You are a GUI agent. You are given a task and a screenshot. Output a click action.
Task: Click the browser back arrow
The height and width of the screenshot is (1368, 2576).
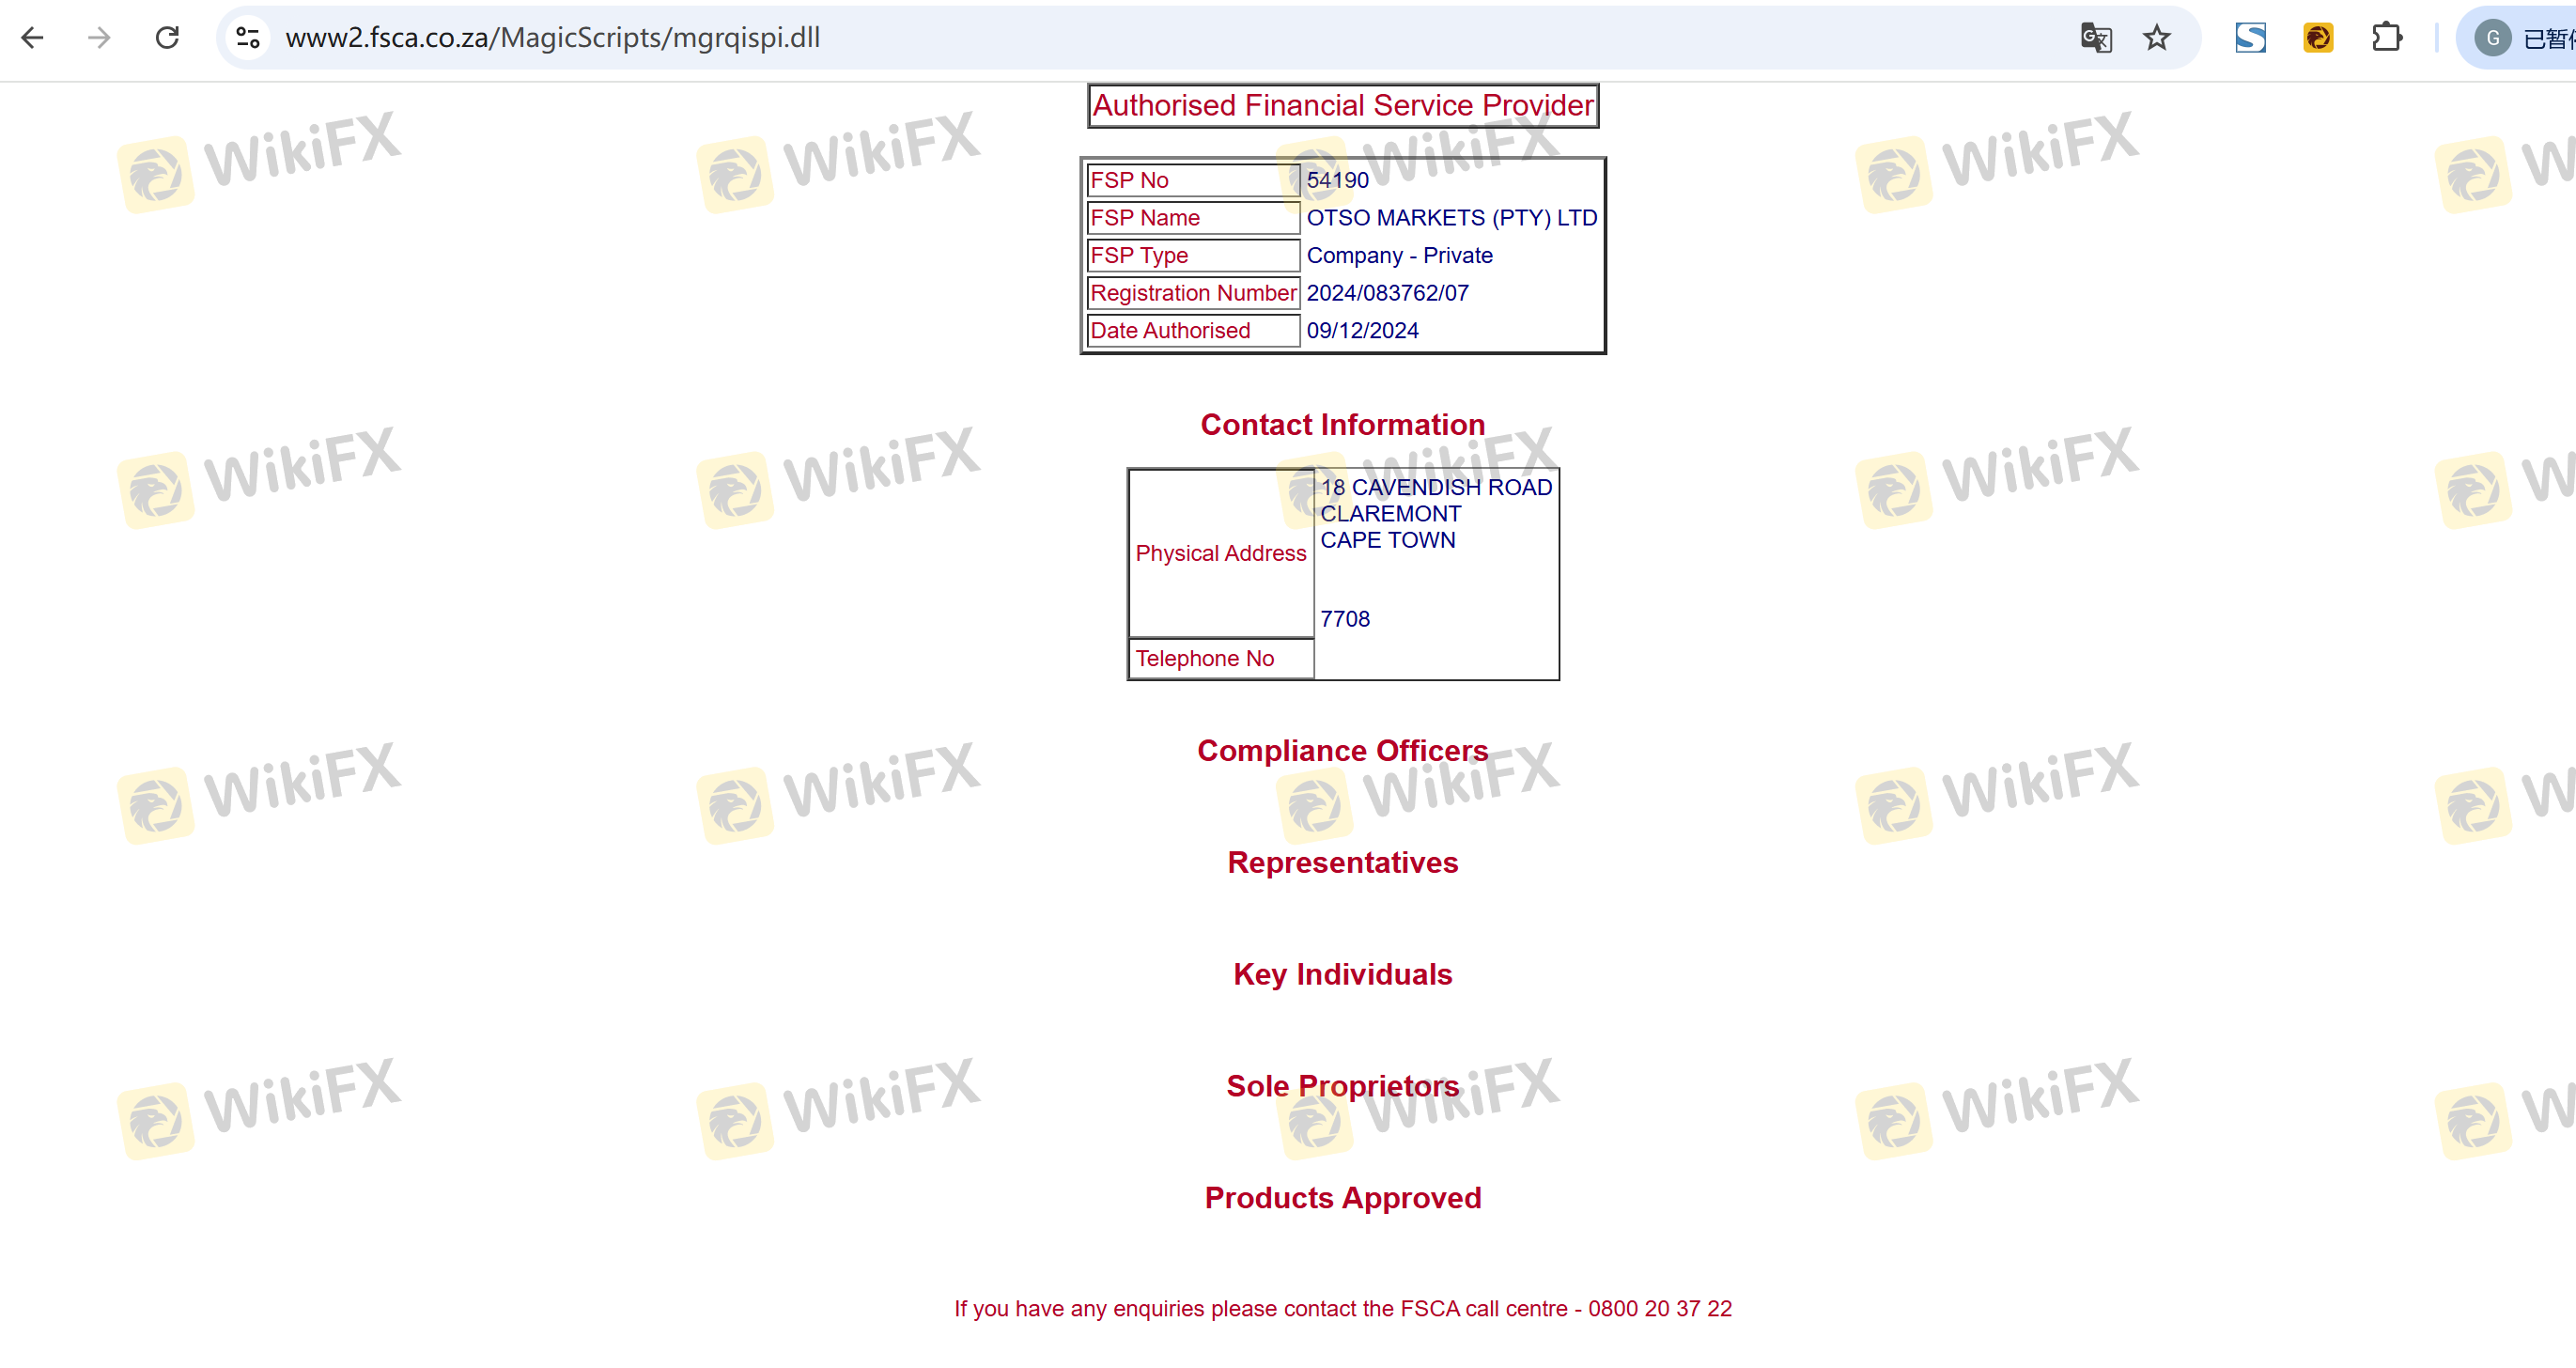click(33, 38)
